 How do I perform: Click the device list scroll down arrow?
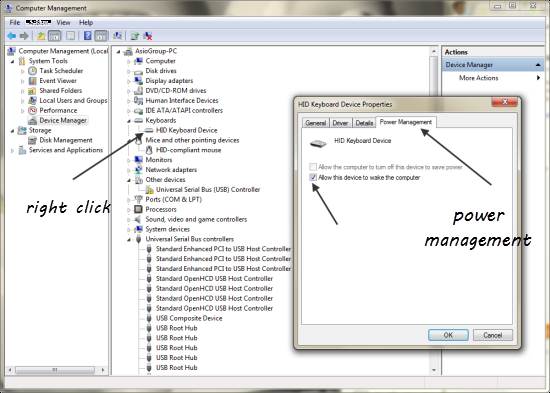(x=434, y=370)
